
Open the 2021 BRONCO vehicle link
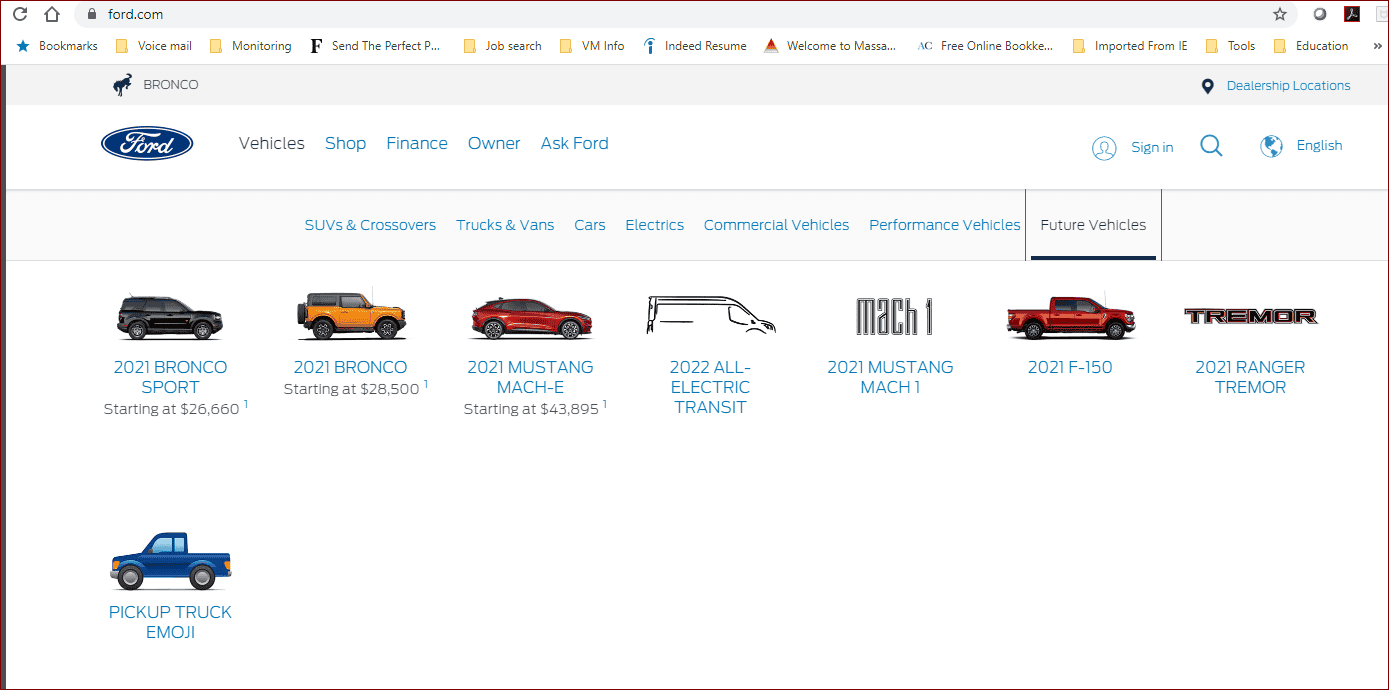coord(350,367)
